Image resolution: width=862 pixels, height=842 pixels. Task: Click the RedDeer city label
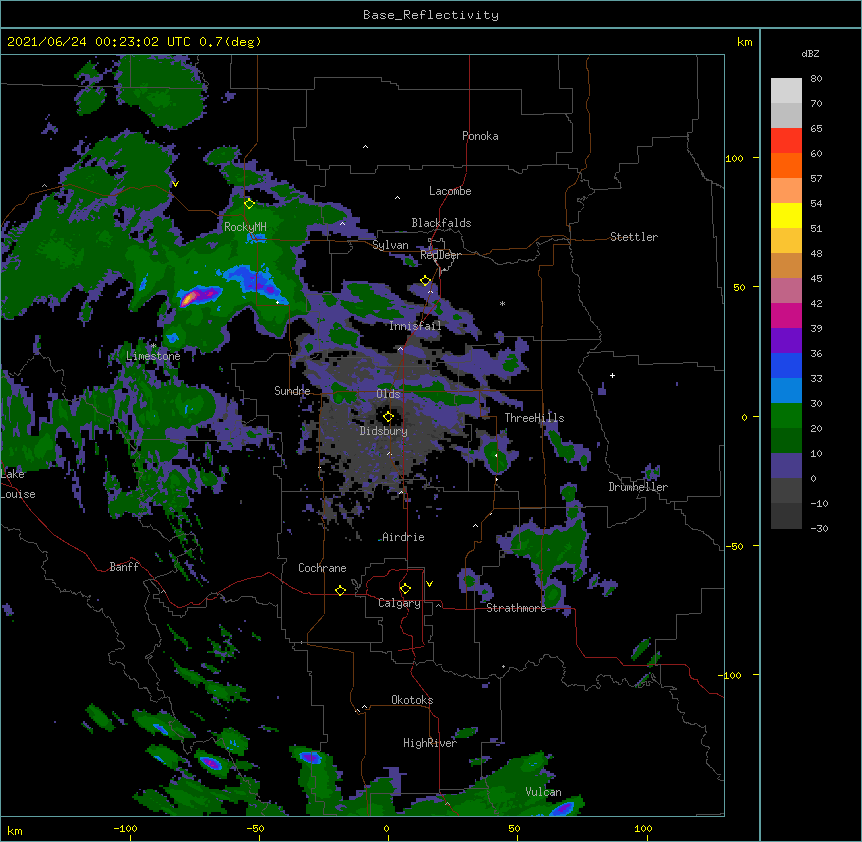pyautogui.click(x=440, y=256)
